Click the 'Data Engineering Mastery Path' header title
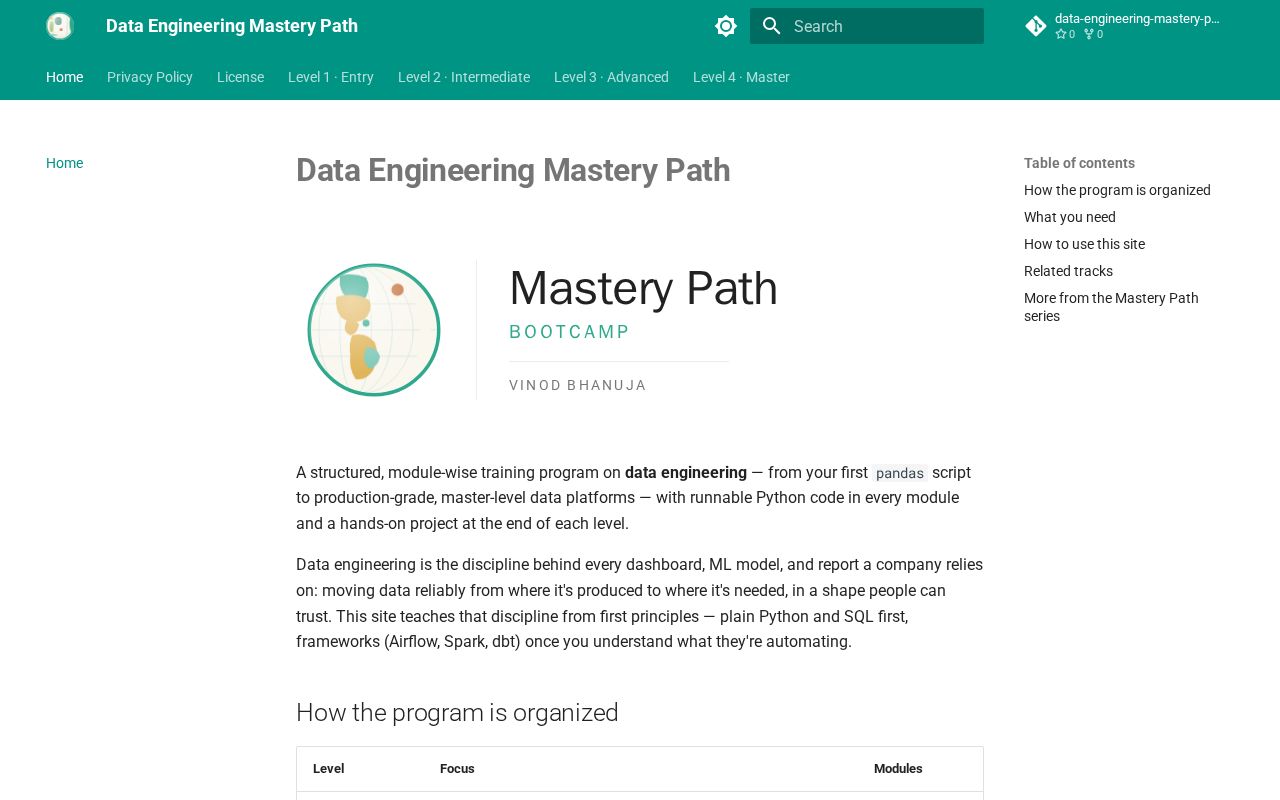This screenshot has height=800, width=1280. [232, 26]
